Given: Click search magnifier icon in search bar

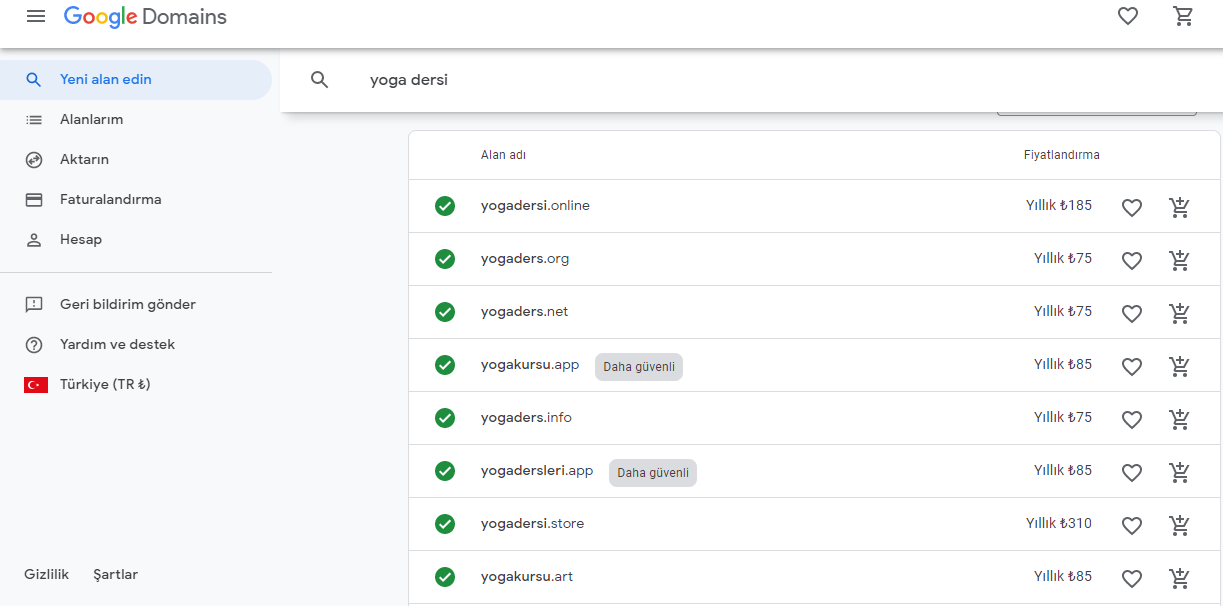Looking at the screenshot, I should (320, 80).
